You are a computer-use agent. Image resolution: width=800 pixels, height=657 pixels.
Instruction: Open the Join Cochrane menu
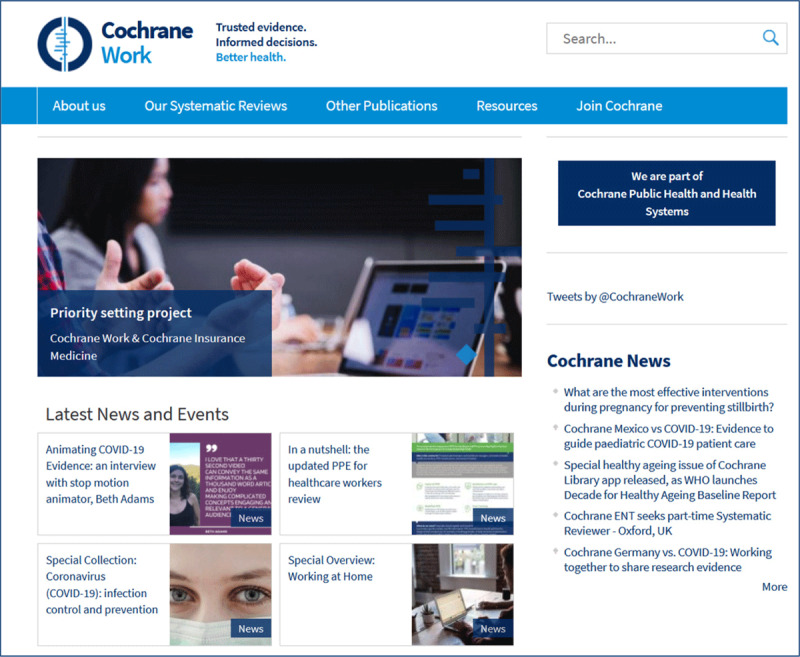(619, 106)
